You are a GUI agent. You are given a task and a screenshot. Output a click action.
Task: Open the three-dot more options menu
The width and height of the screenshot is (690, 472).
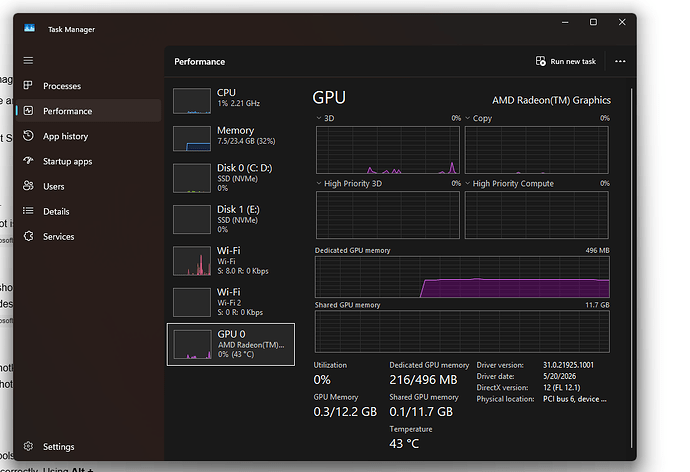tap(620, 61)
